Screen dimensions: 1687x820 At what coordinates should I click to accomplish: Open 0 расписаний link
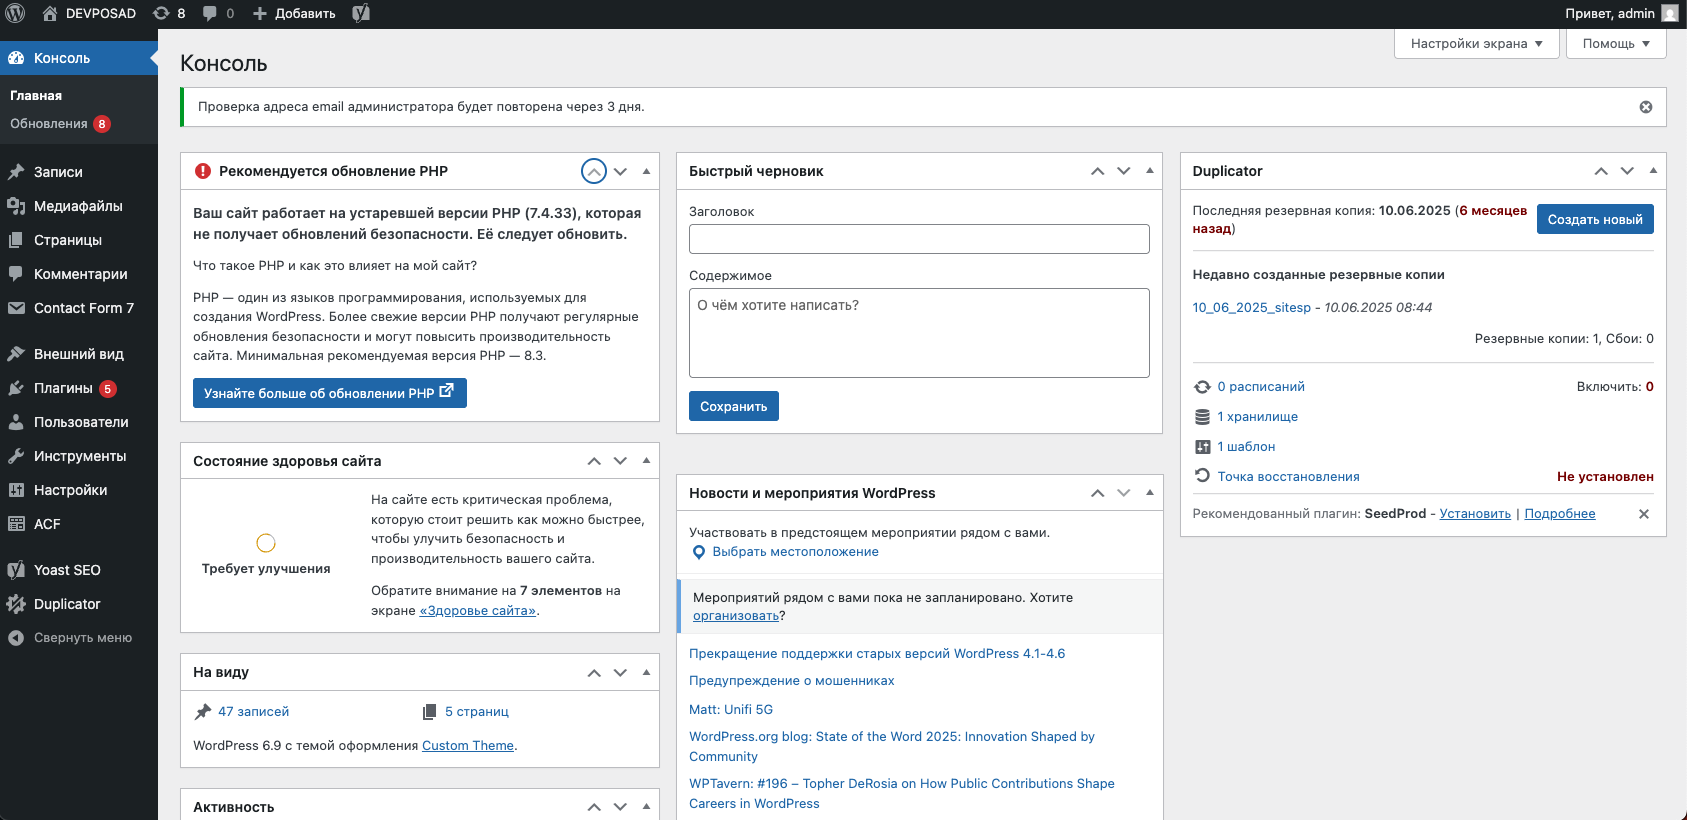(x=1261, y=387)
